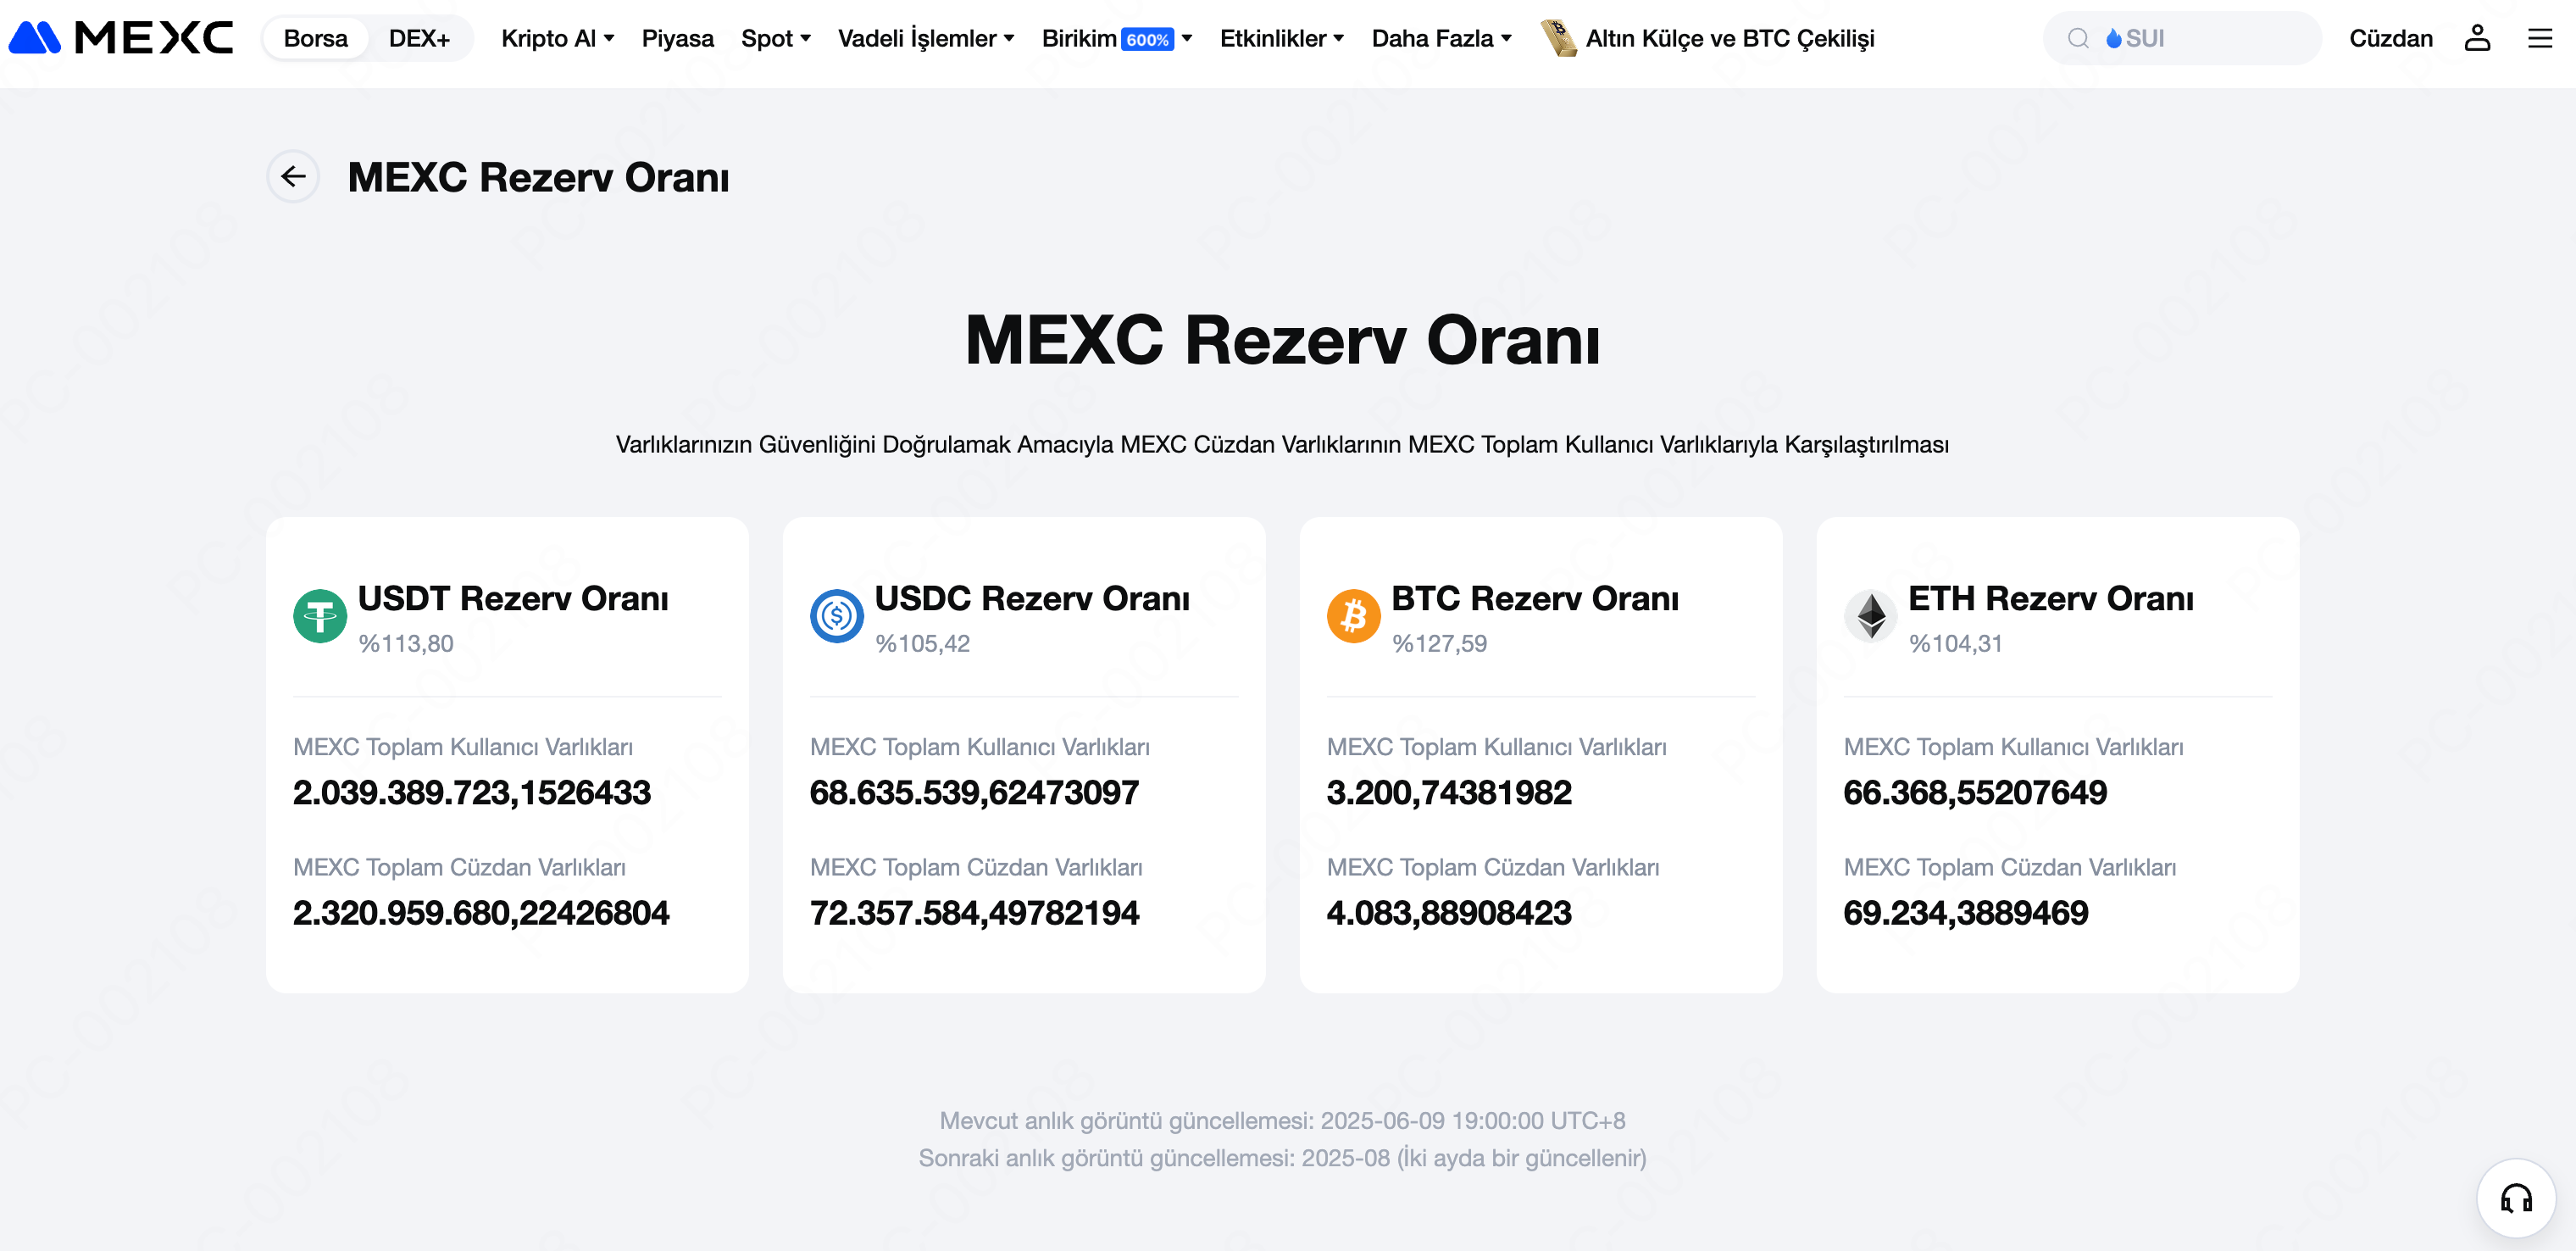This screenshot has height=1251, width=2576.
Task: Click the Mevcut anlık görüntü güncellemesi line
Action: (x=1282, y=1120)
